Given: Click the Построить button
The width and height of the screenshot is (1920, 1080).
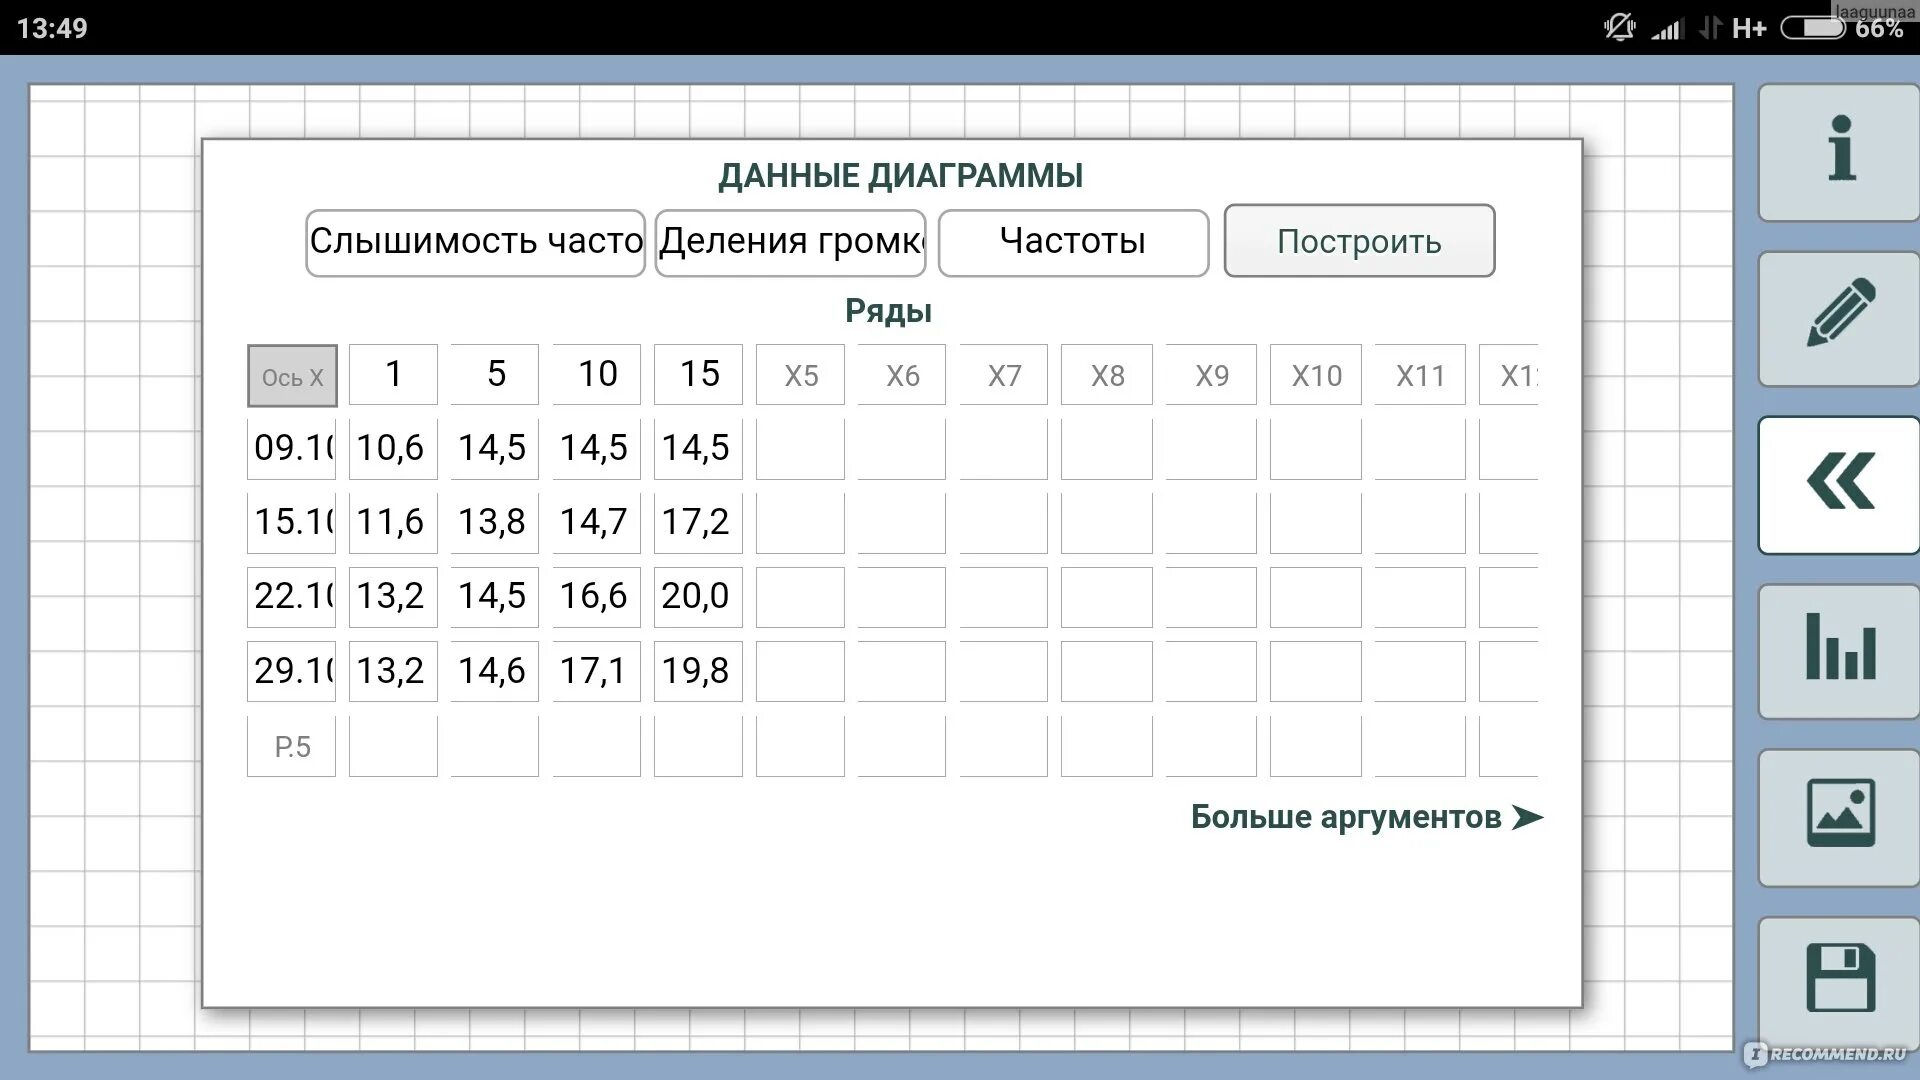Looking at the screenshot, I should [1359, 241].
